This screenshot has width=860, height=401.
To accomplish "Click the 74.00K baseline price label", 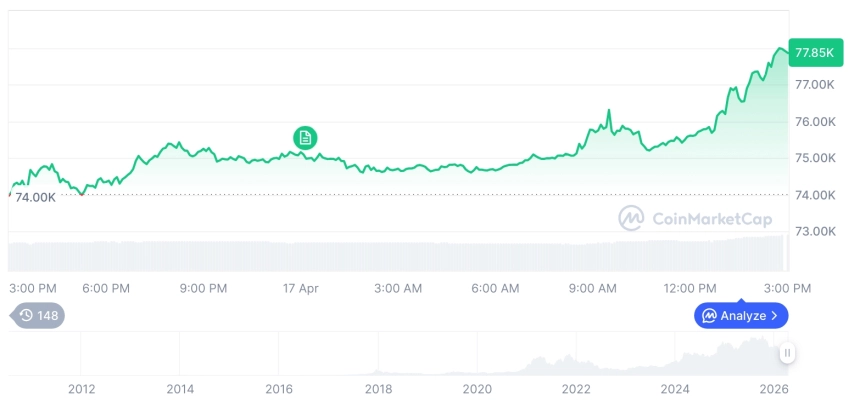I will [35, 197].
